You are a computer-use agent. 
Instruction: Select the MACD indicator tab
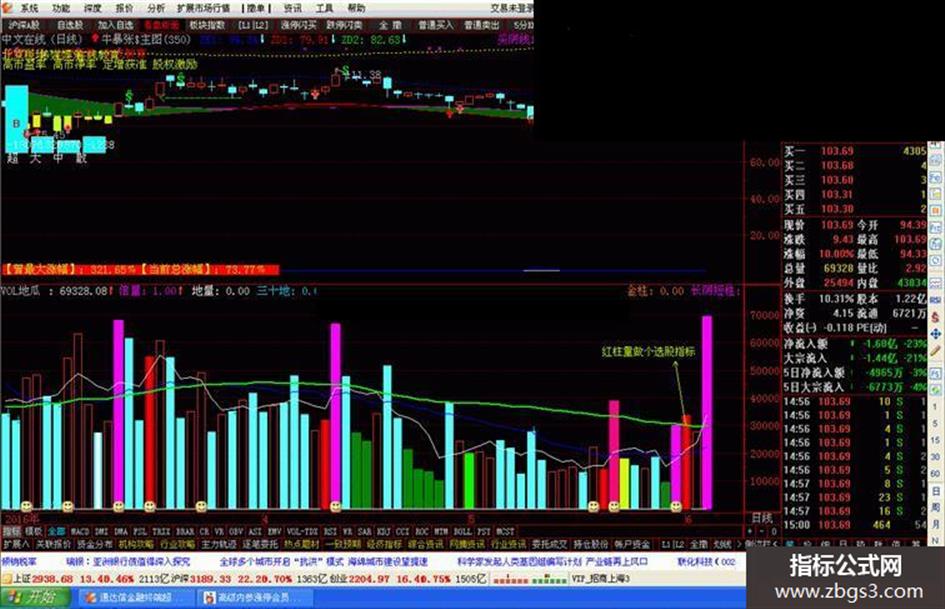pyautogui.click(x=80, y=531)
